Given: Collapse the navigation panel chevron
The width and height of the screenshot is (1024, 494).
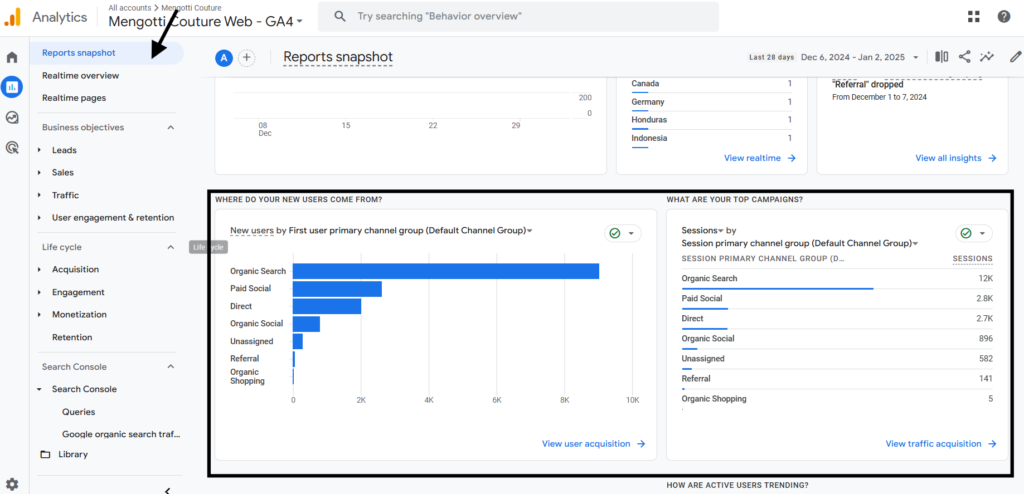Looking at the screenshot, I should 167,490.
